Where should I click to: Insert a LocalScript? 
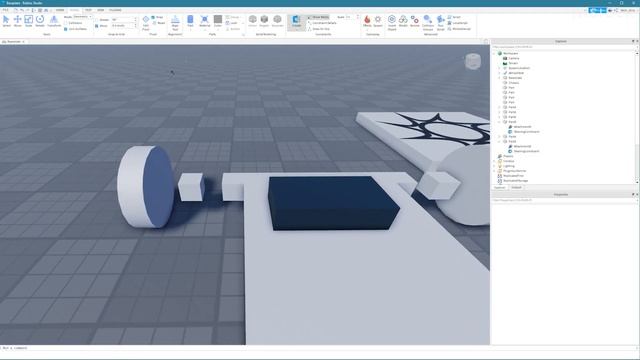(458, 23)
